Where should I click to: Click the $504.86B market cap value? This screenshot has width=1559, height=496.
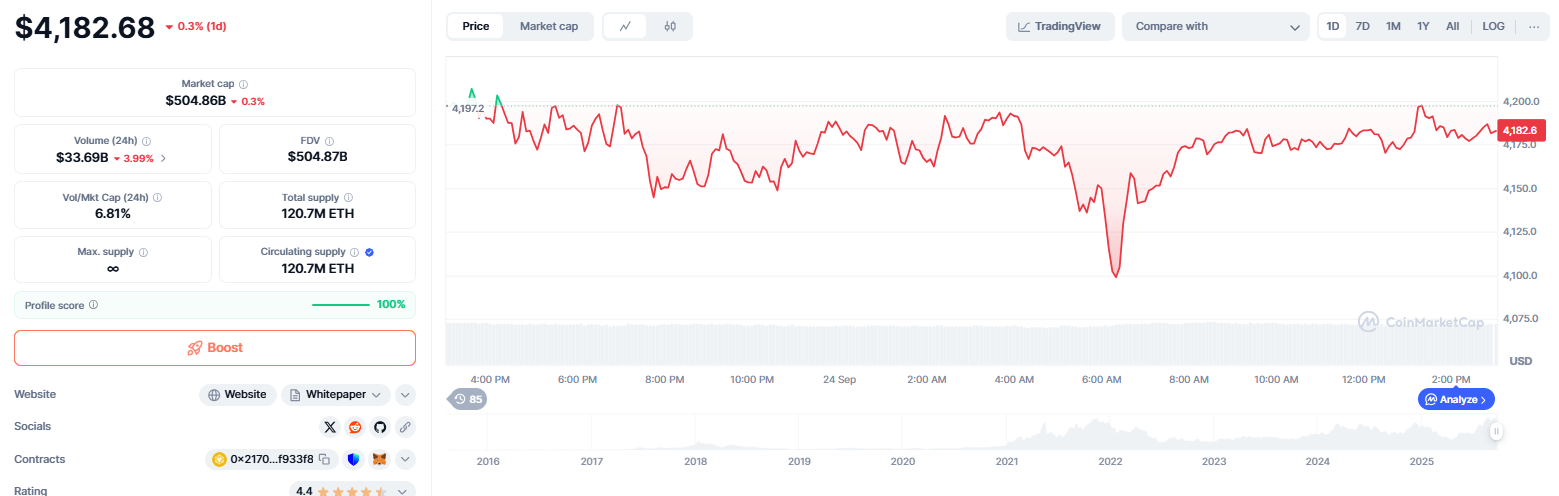196,101
